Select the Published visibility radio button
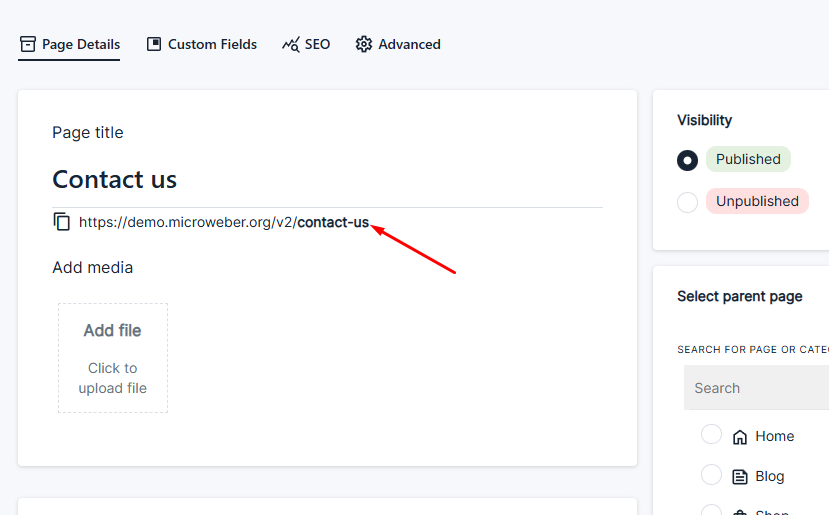Screen dimensions: 829x515 coord(687,160)
